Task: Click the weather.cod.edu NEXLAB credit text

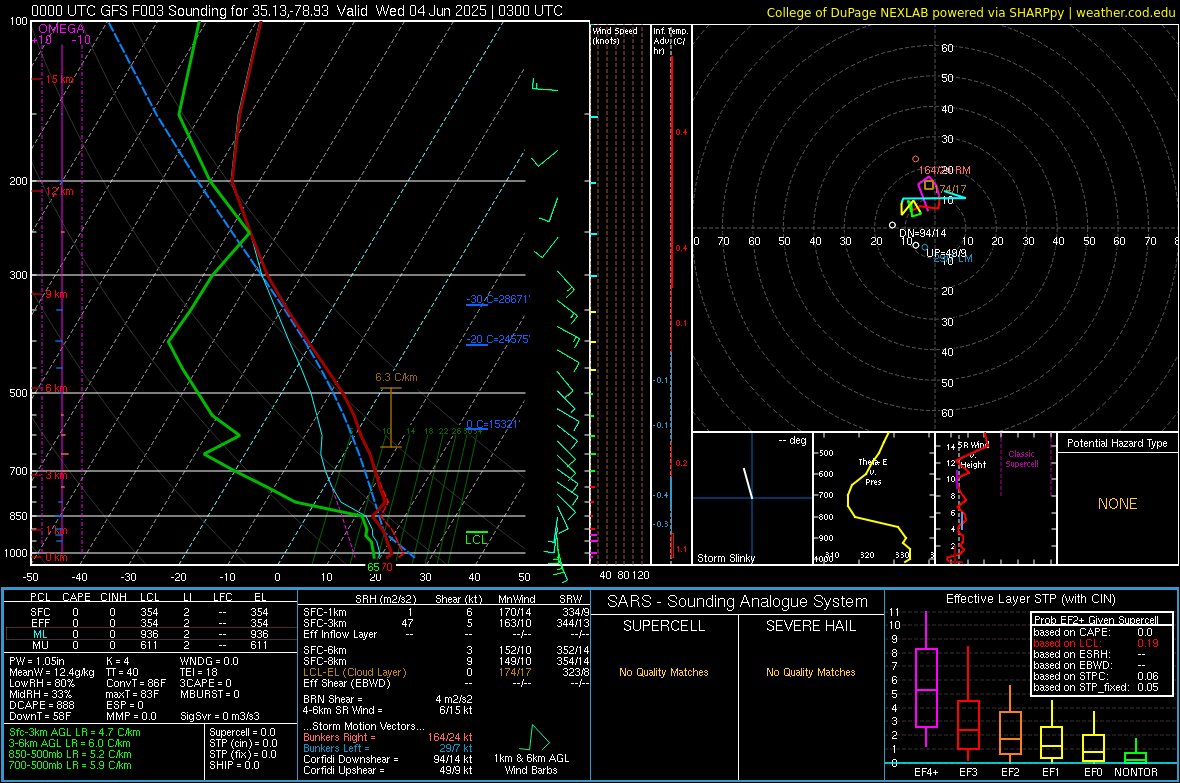Action: coord(970,12)
